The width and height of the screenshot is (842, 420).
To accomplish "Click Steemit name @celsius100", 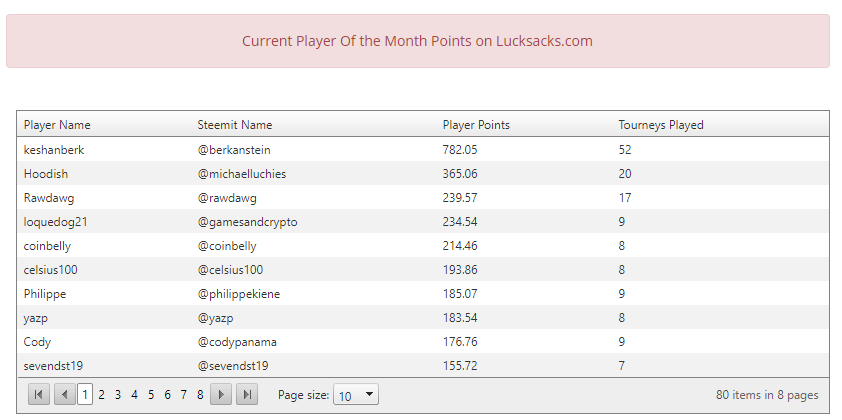I will click(x=230, y=270).
